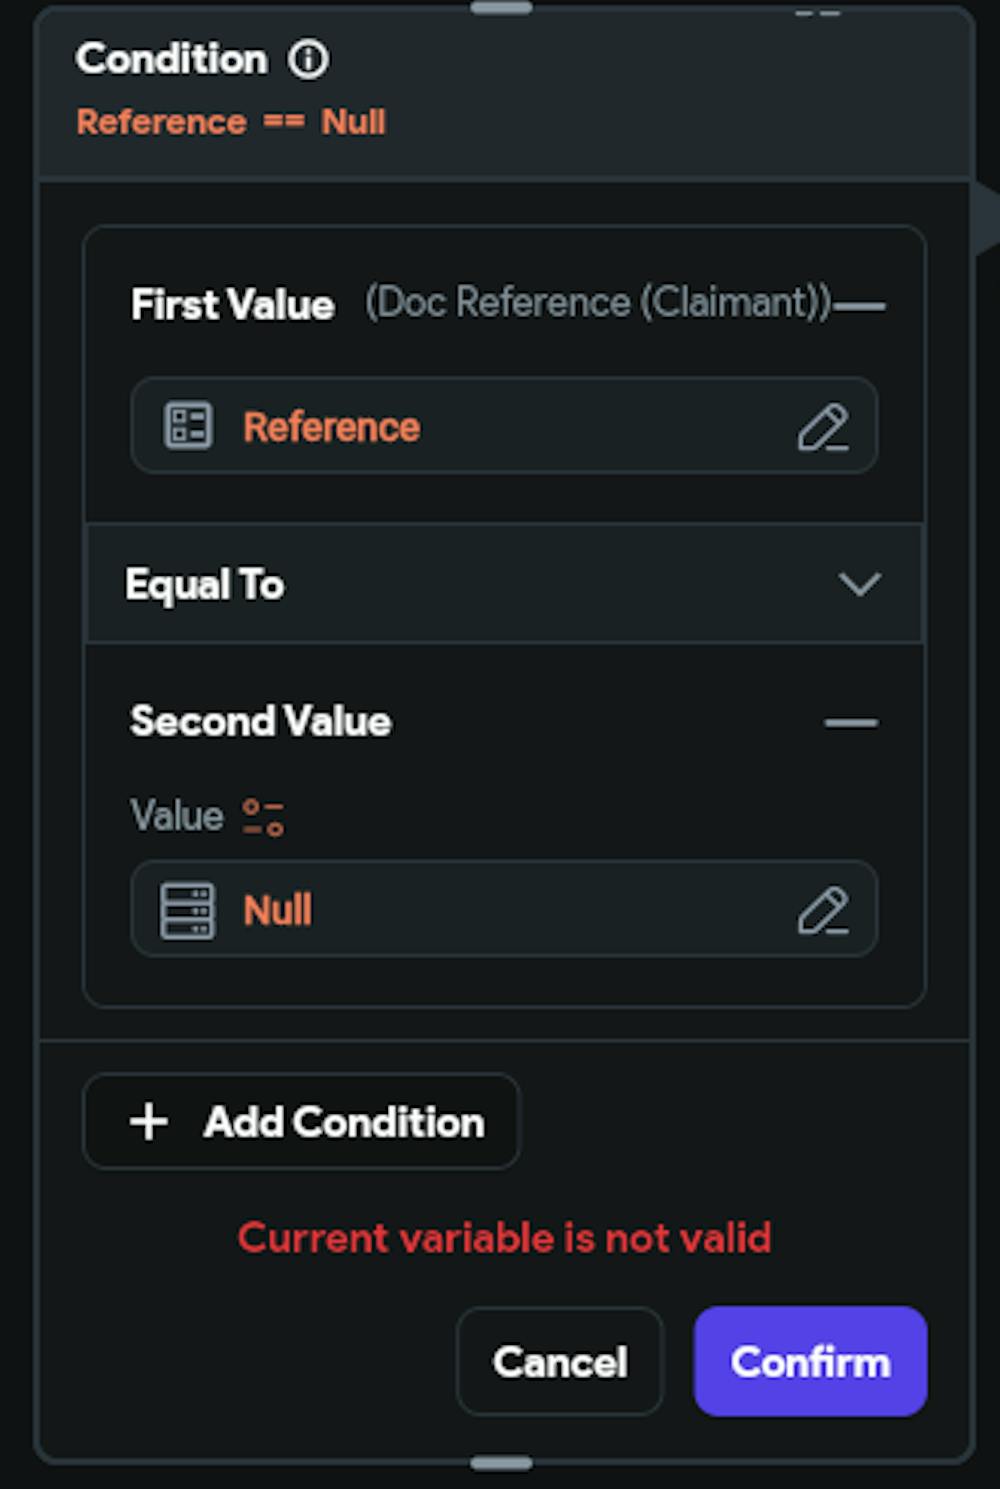The width and height of the screenshot is (1000, 1489).
Task: Open the Equal To operator dropdown
Action: coord(503,584)
